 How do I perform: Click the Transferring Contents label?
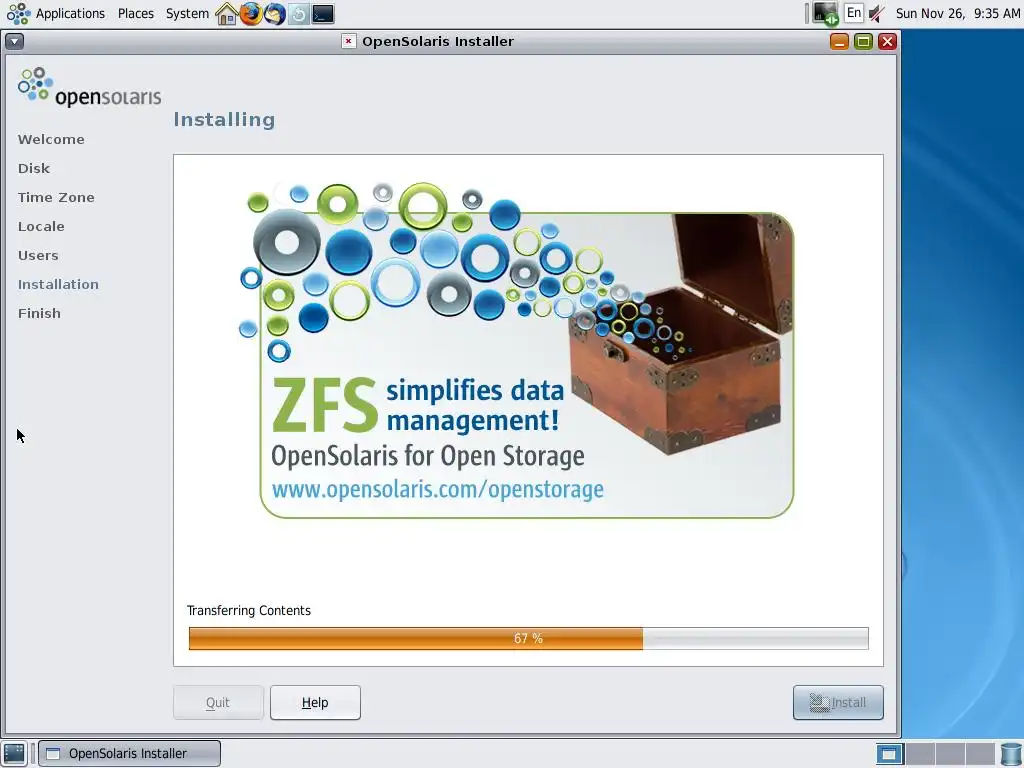tap(249, 611)
